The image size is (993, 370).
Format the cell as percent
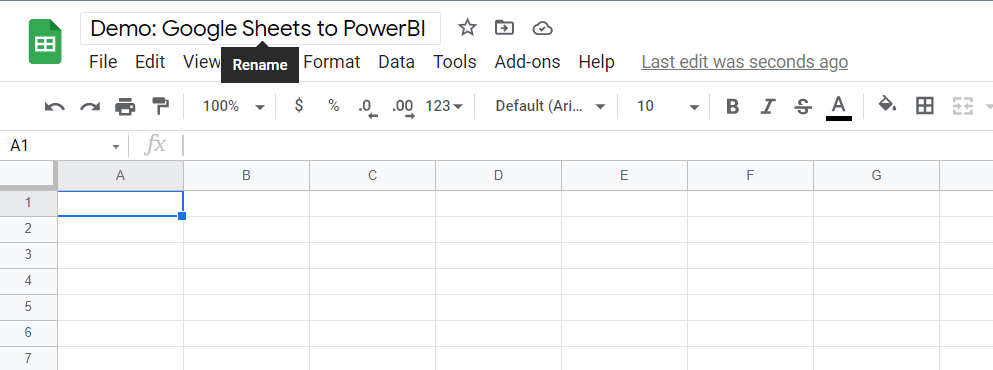tap(333, 106)
